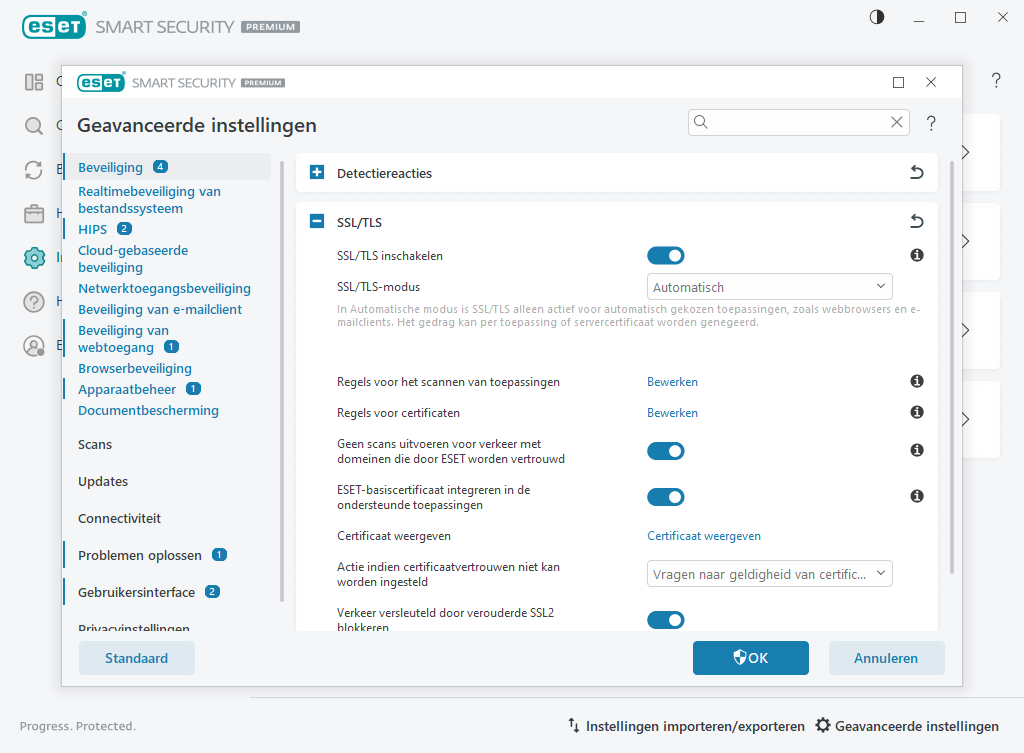
Task: Click the info icon next to SSL/TLS inschakelen
Action: point(916,255)
